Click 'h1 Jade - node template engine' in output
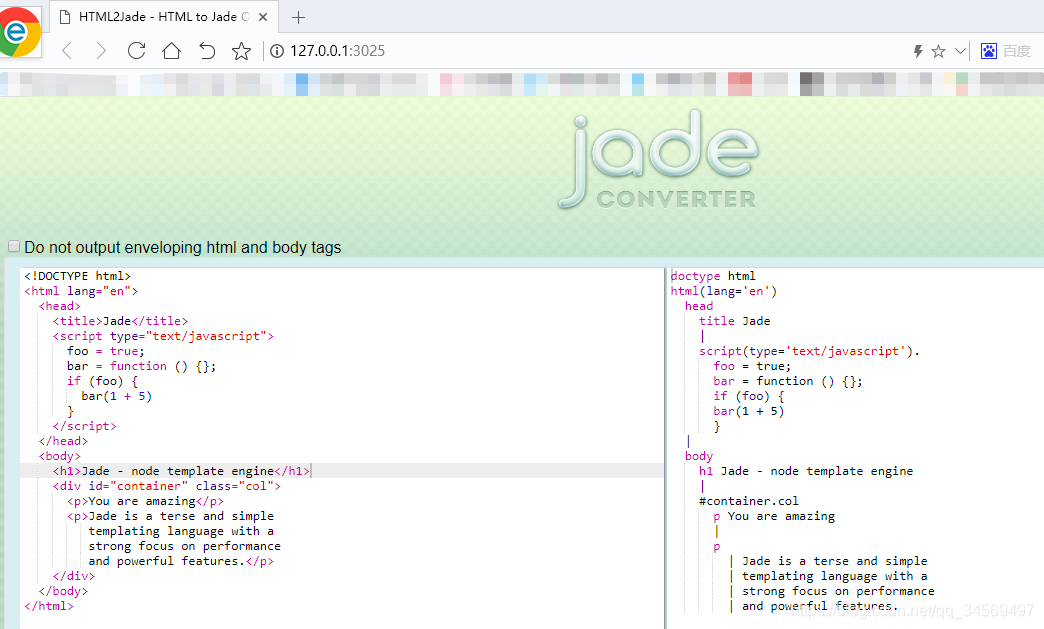The width and height of the screenshot is (1044, 629). (x=806, y=471)
